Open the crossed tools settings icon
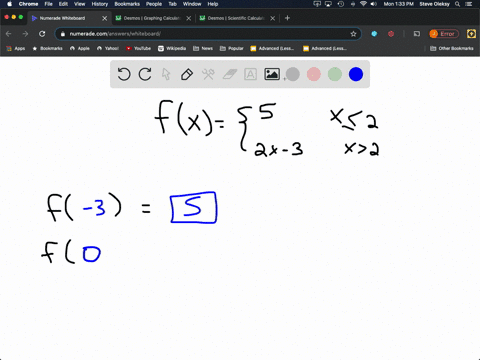This screenshot has height=360, width=480. click(208, 74)
